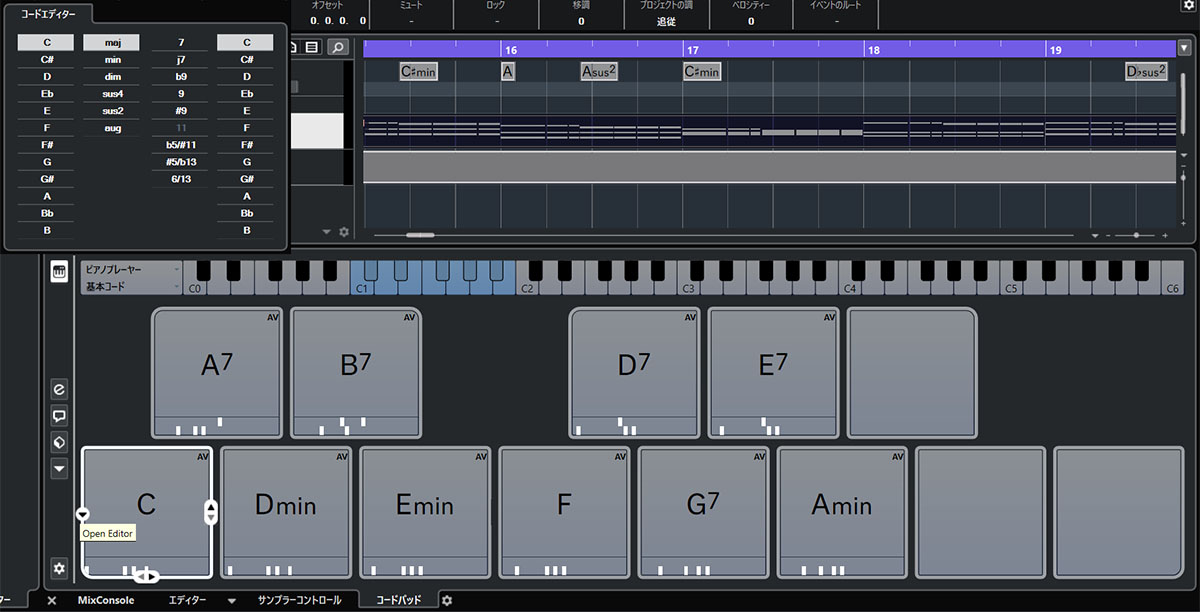This screenshot has width=1200, height=612.
Task: Open chord pads settings gear at lower left
Action: 59,568
